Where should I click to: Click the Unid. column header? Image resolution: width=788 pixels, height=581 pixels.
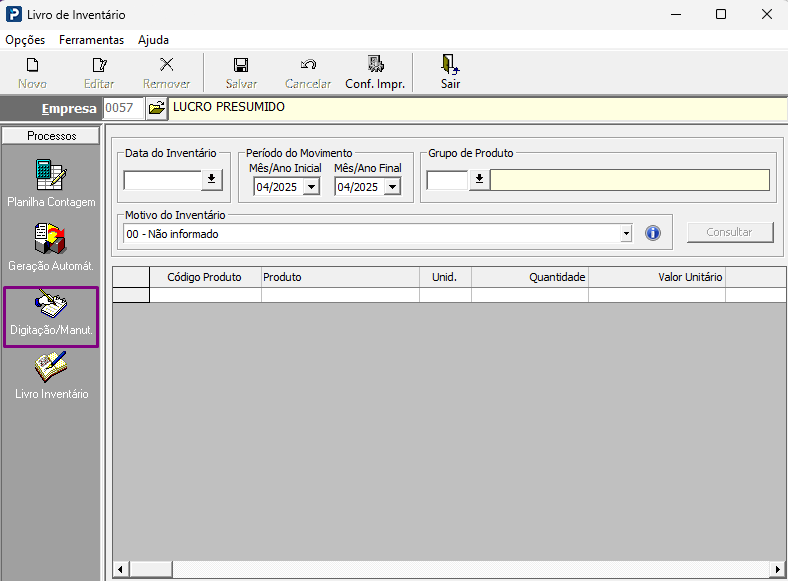point(445,277)
